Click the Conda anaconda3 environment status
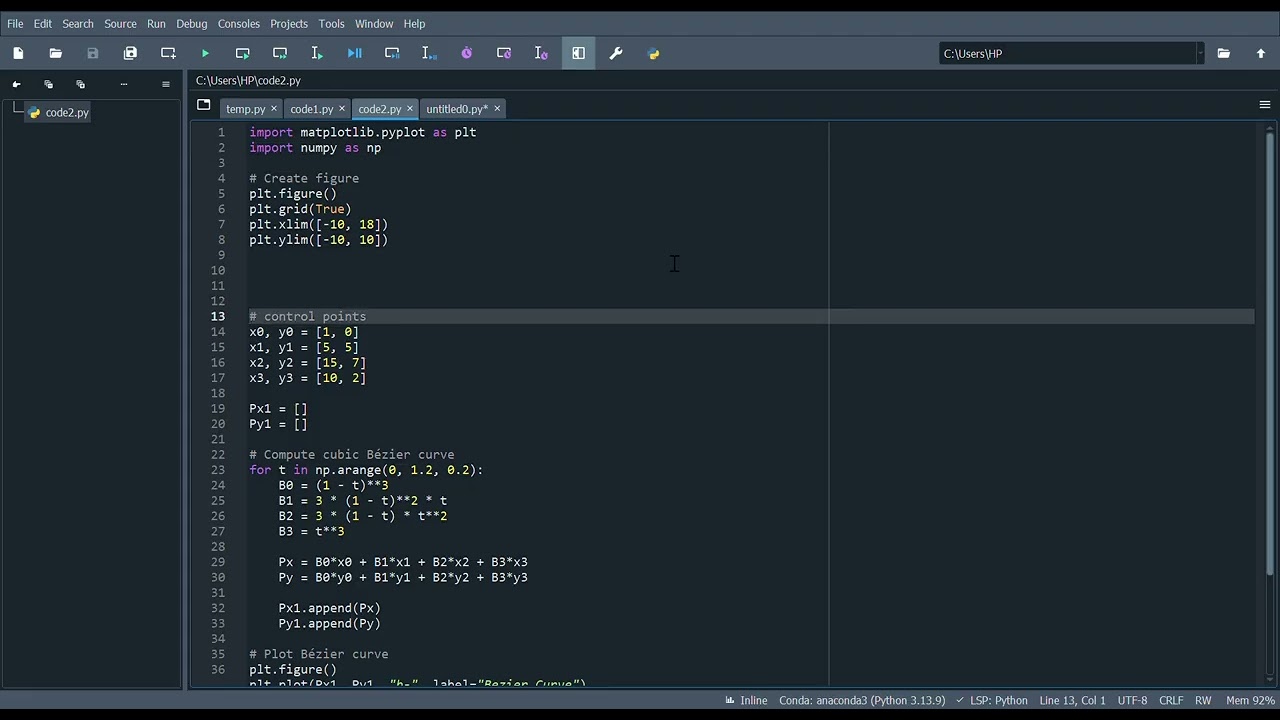The width and height of the screenshot is (1280, 720). point(862,701)
